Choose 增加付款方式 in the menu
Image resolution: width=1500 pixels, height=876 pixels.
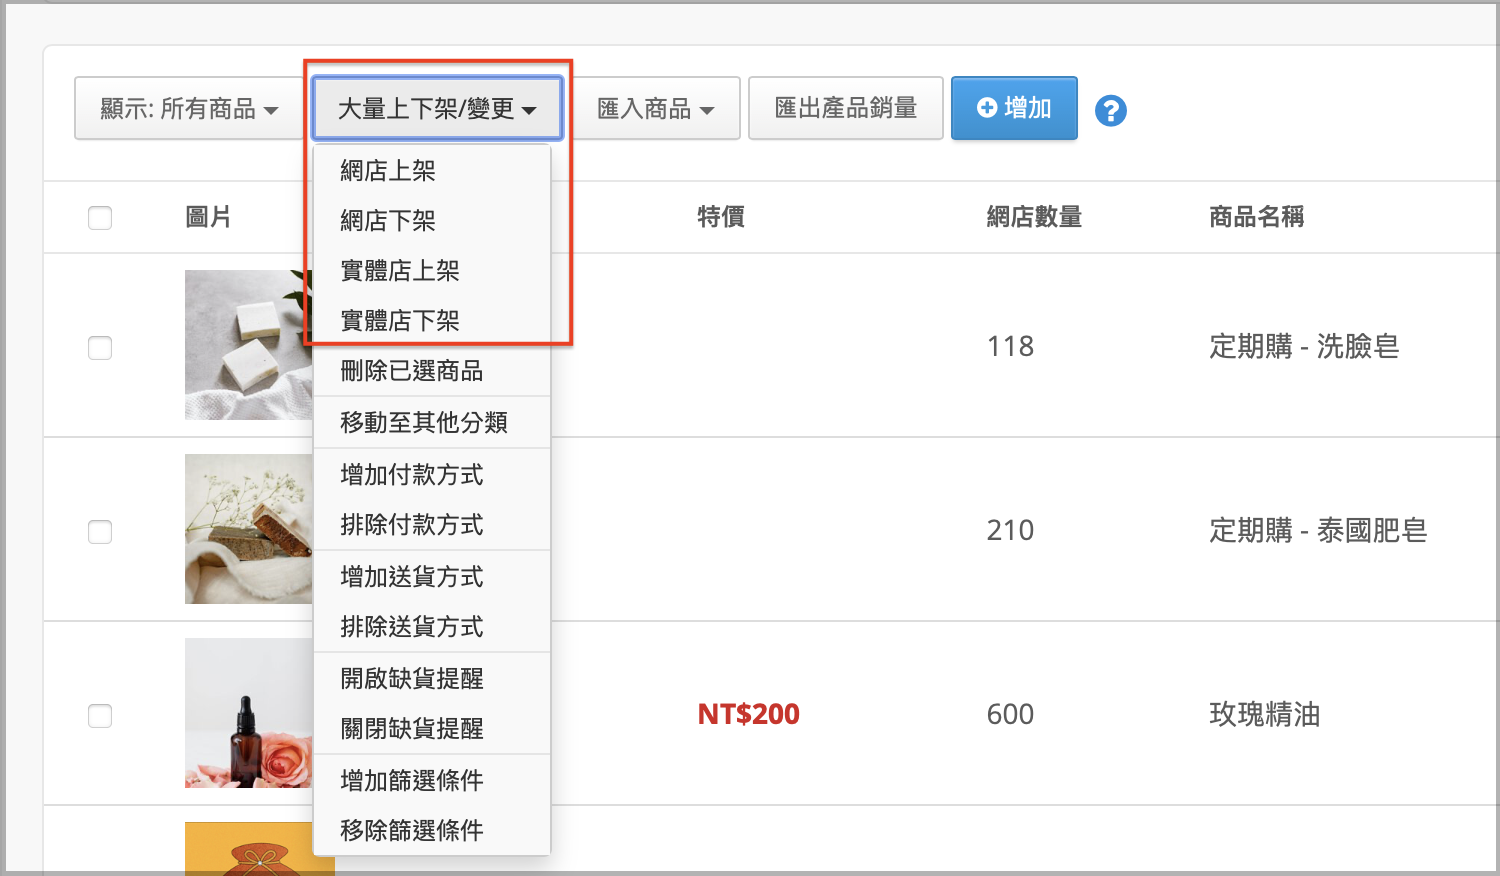point(432,475)
